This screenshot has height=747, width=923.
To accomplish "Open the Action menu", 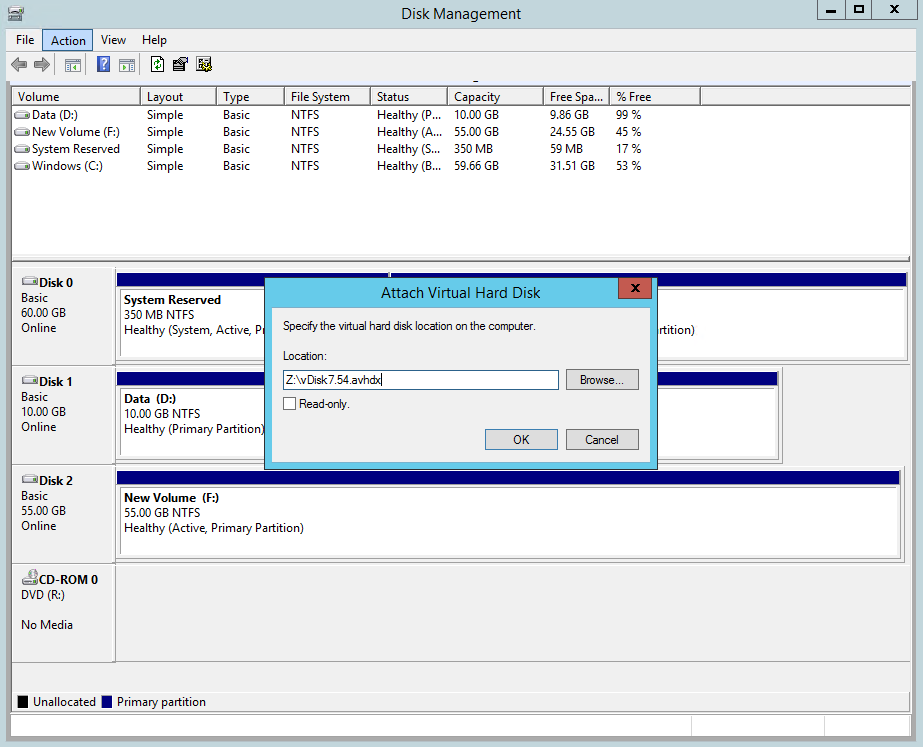I will pos(68,40).
